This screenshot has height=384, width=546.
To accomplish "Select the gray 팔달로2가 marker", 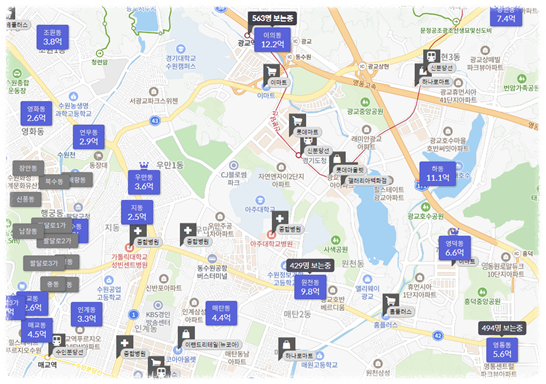I will pos(57,241).
